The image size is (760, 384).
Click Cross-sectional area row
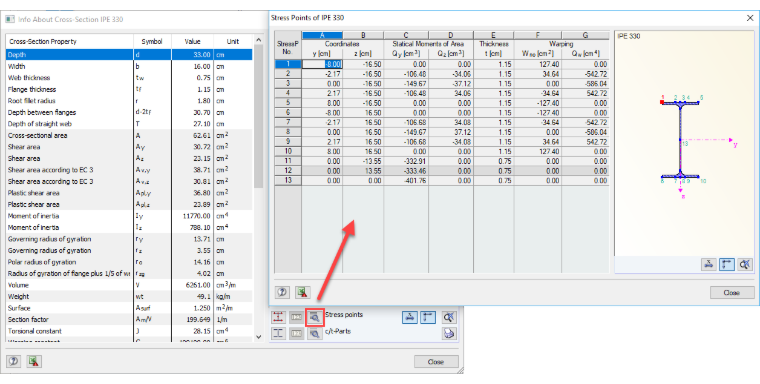click(129, 135)
